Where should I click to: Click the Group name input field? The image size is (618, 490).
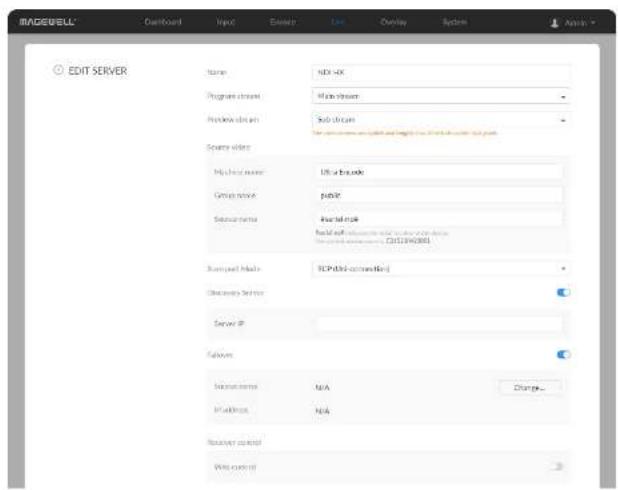pyautogui.click(x=438, y=196)
